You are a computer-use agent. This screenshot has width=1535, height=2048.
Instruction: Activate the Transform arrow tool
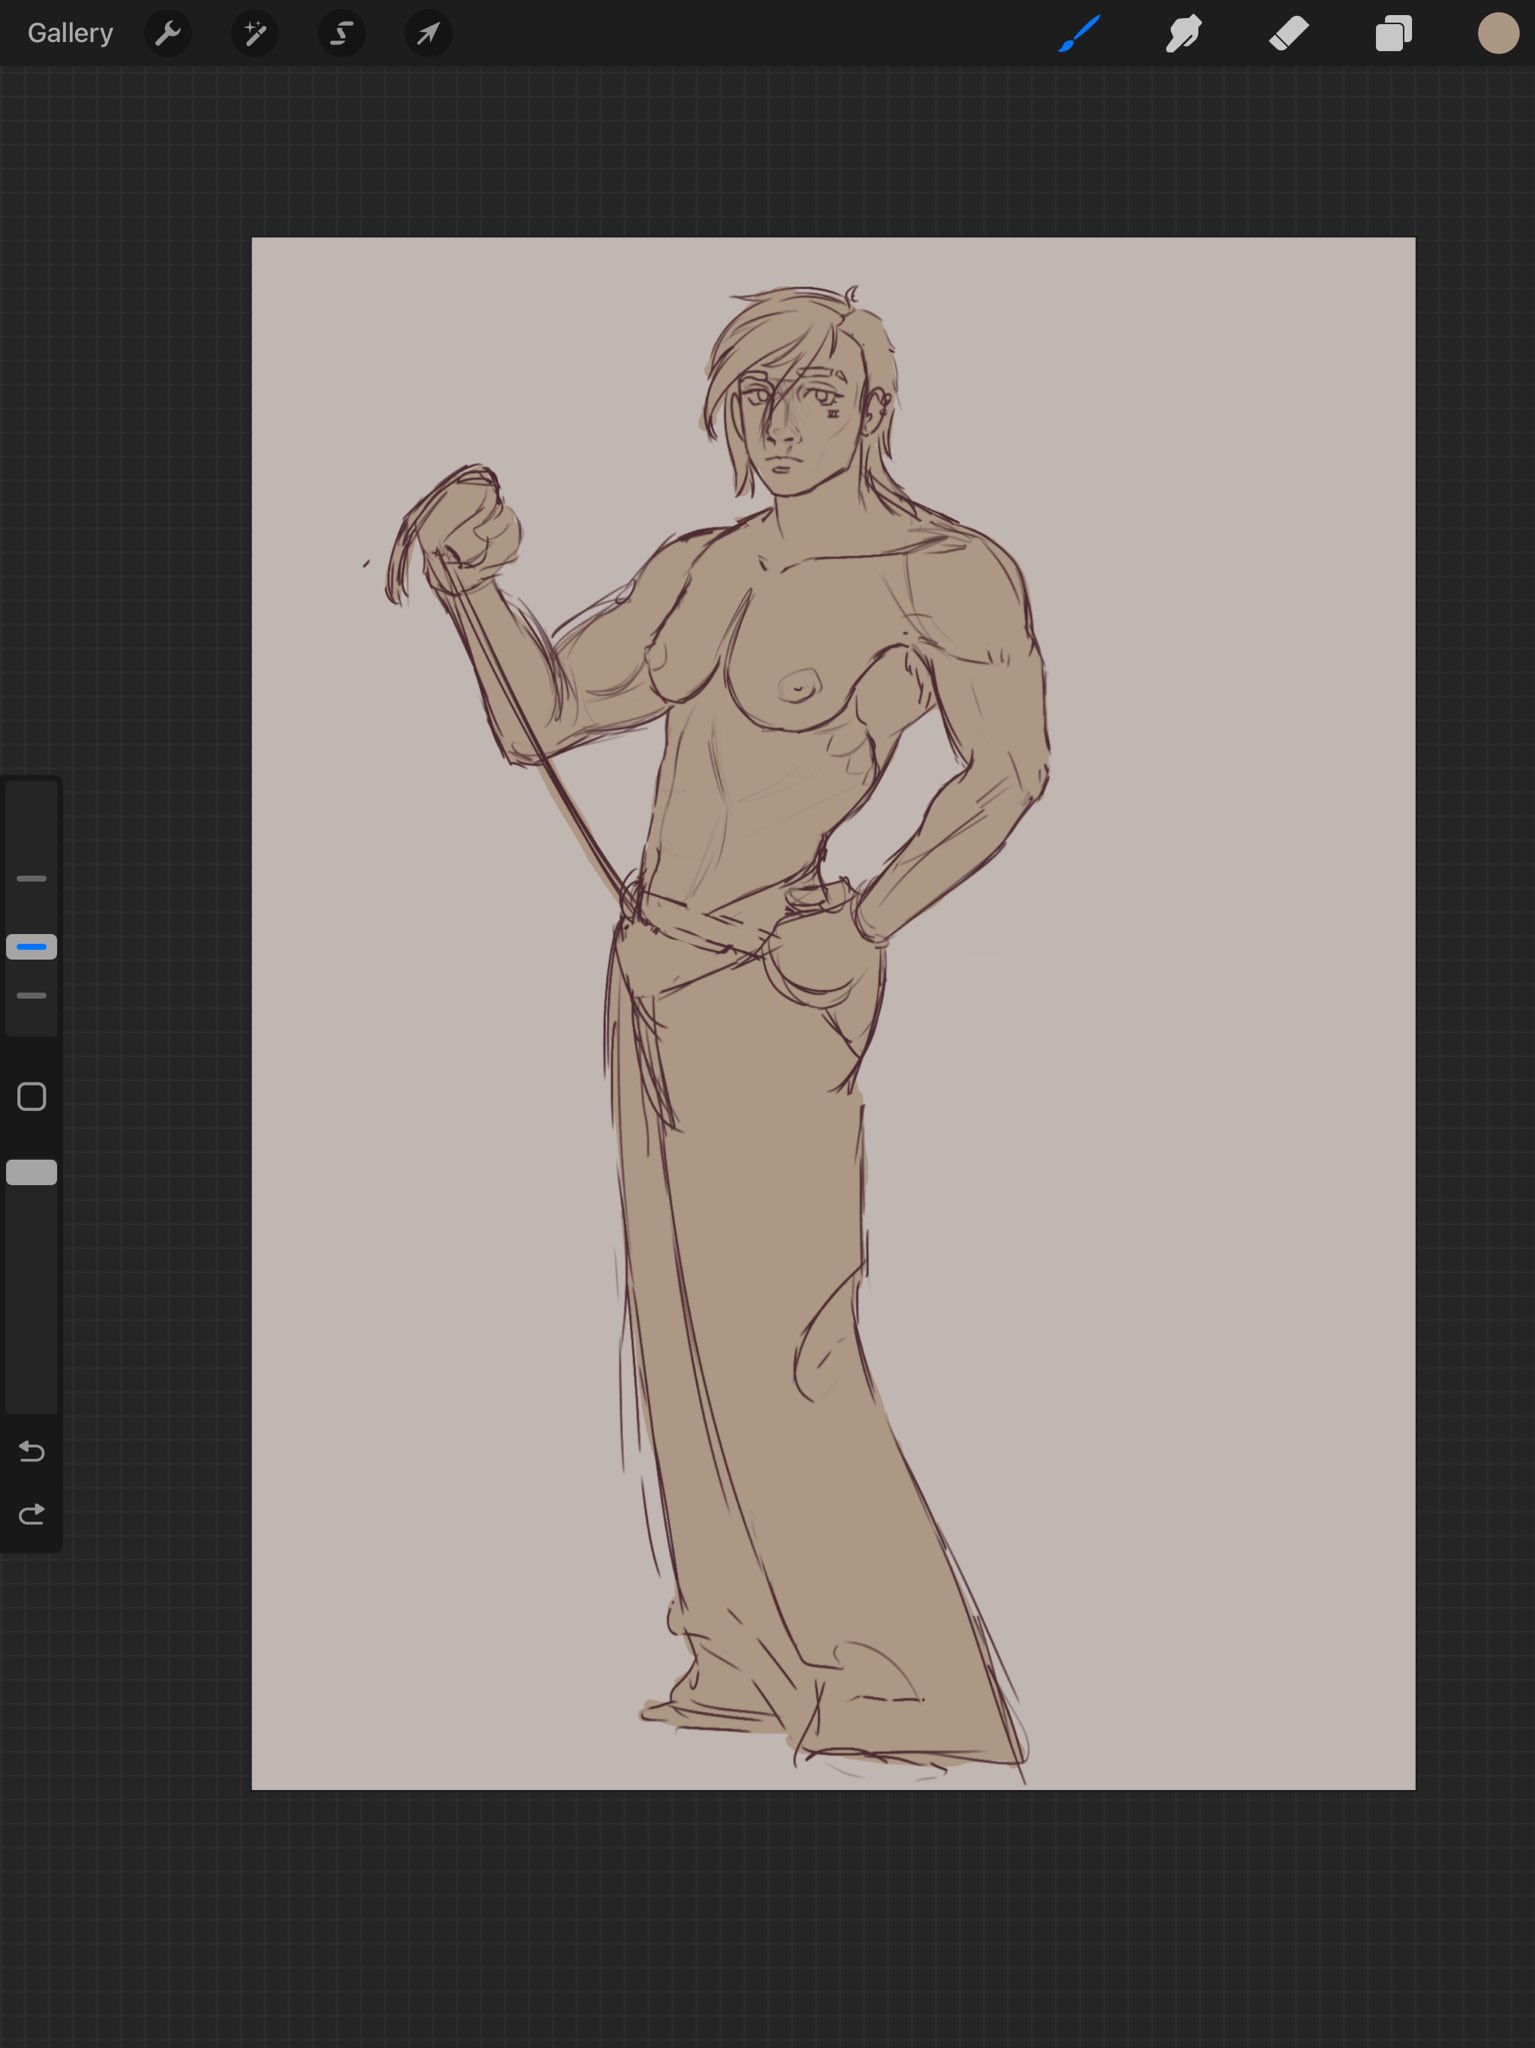click(x=428, y=33)
